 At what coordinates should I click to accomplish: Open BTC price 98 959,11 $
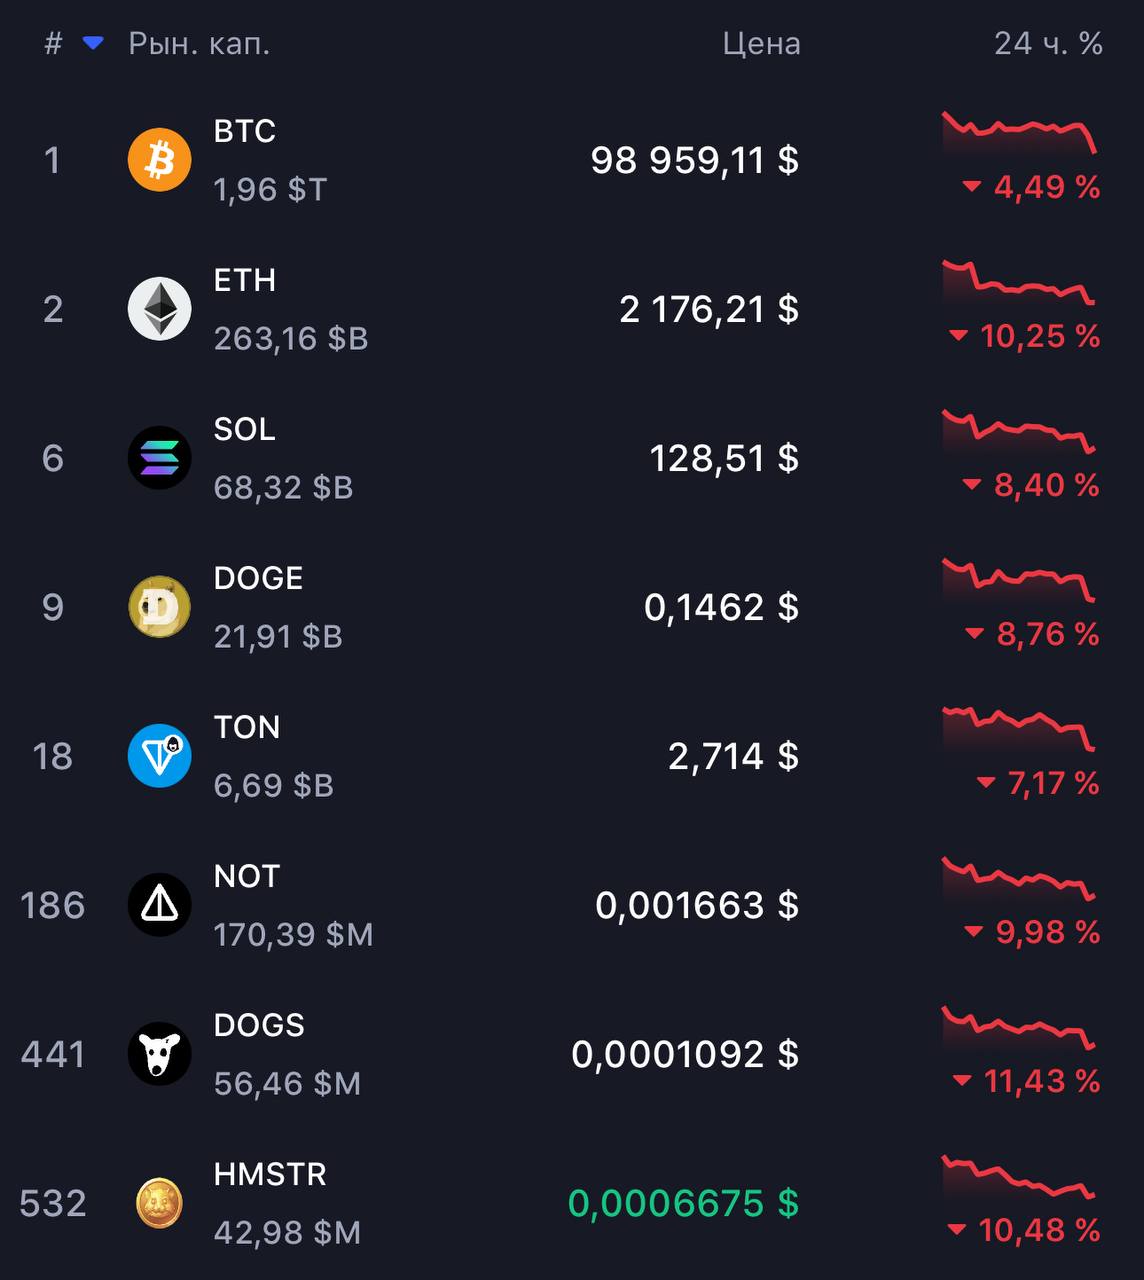click(694, 160)
